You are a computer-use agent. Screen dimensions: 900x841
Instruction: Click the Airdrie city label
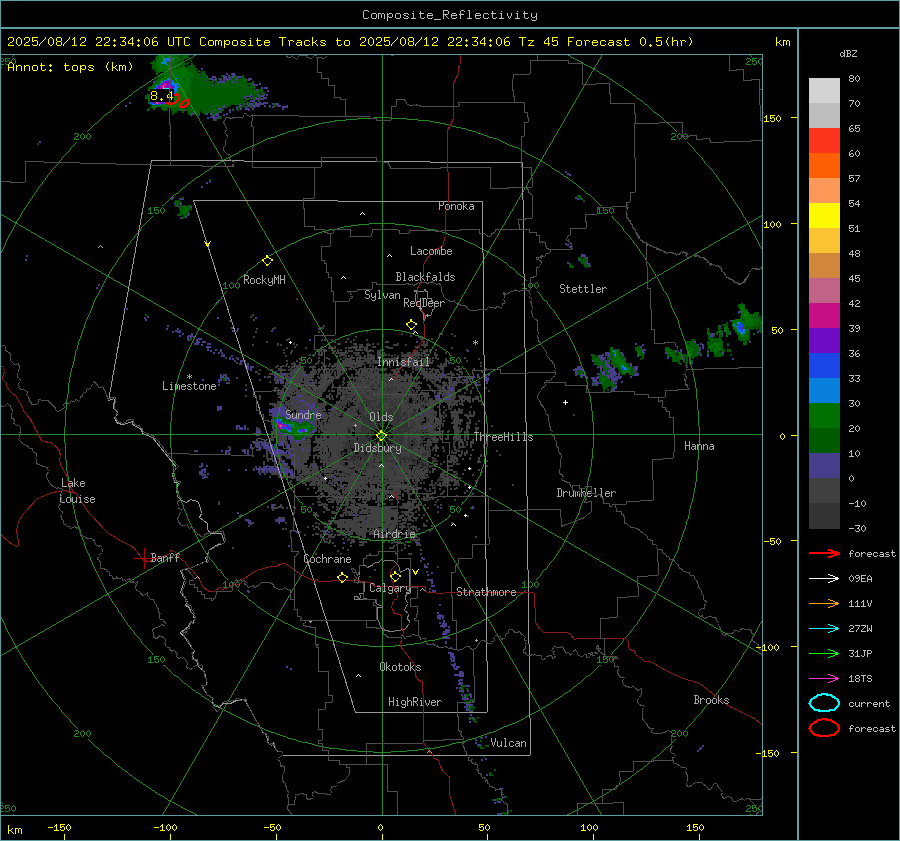pos(394,534)
